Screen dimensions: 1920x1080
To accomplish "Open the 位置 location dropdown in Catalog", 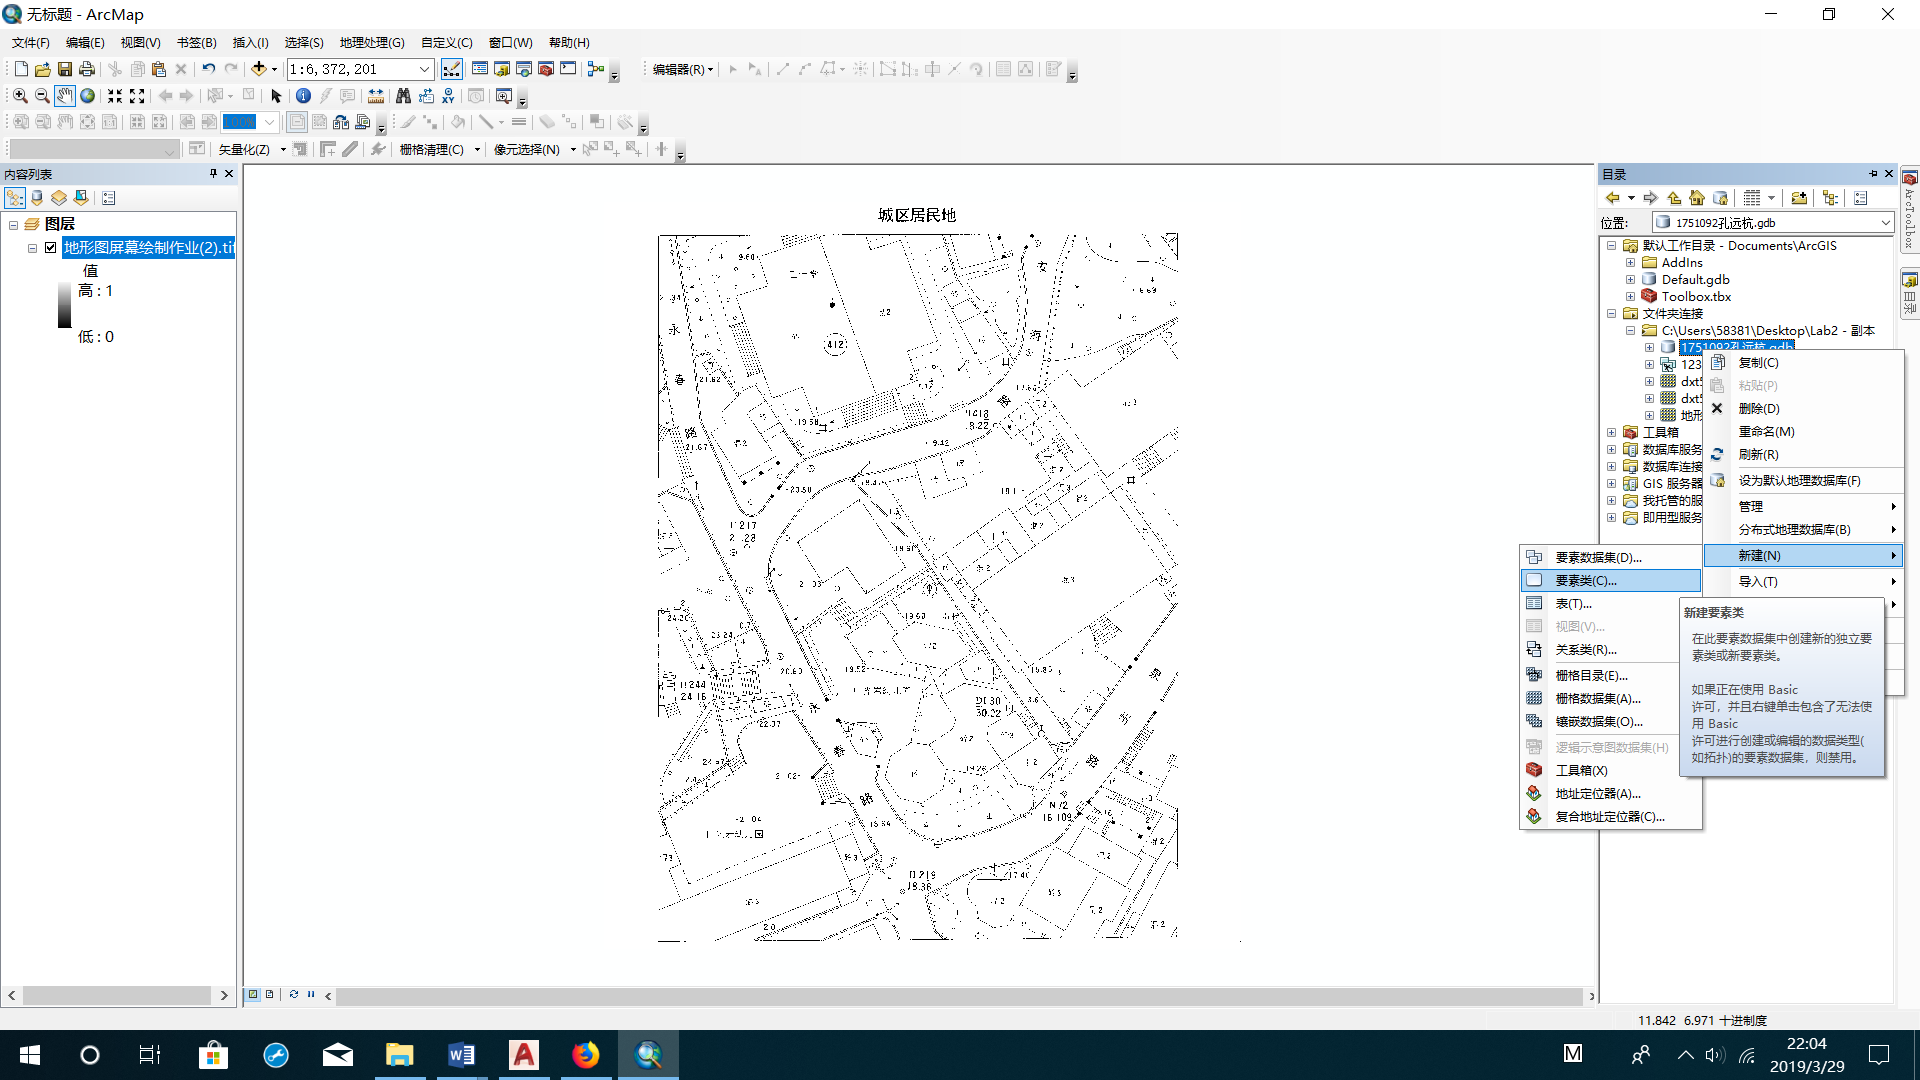I will click(x=1885, y=223).
